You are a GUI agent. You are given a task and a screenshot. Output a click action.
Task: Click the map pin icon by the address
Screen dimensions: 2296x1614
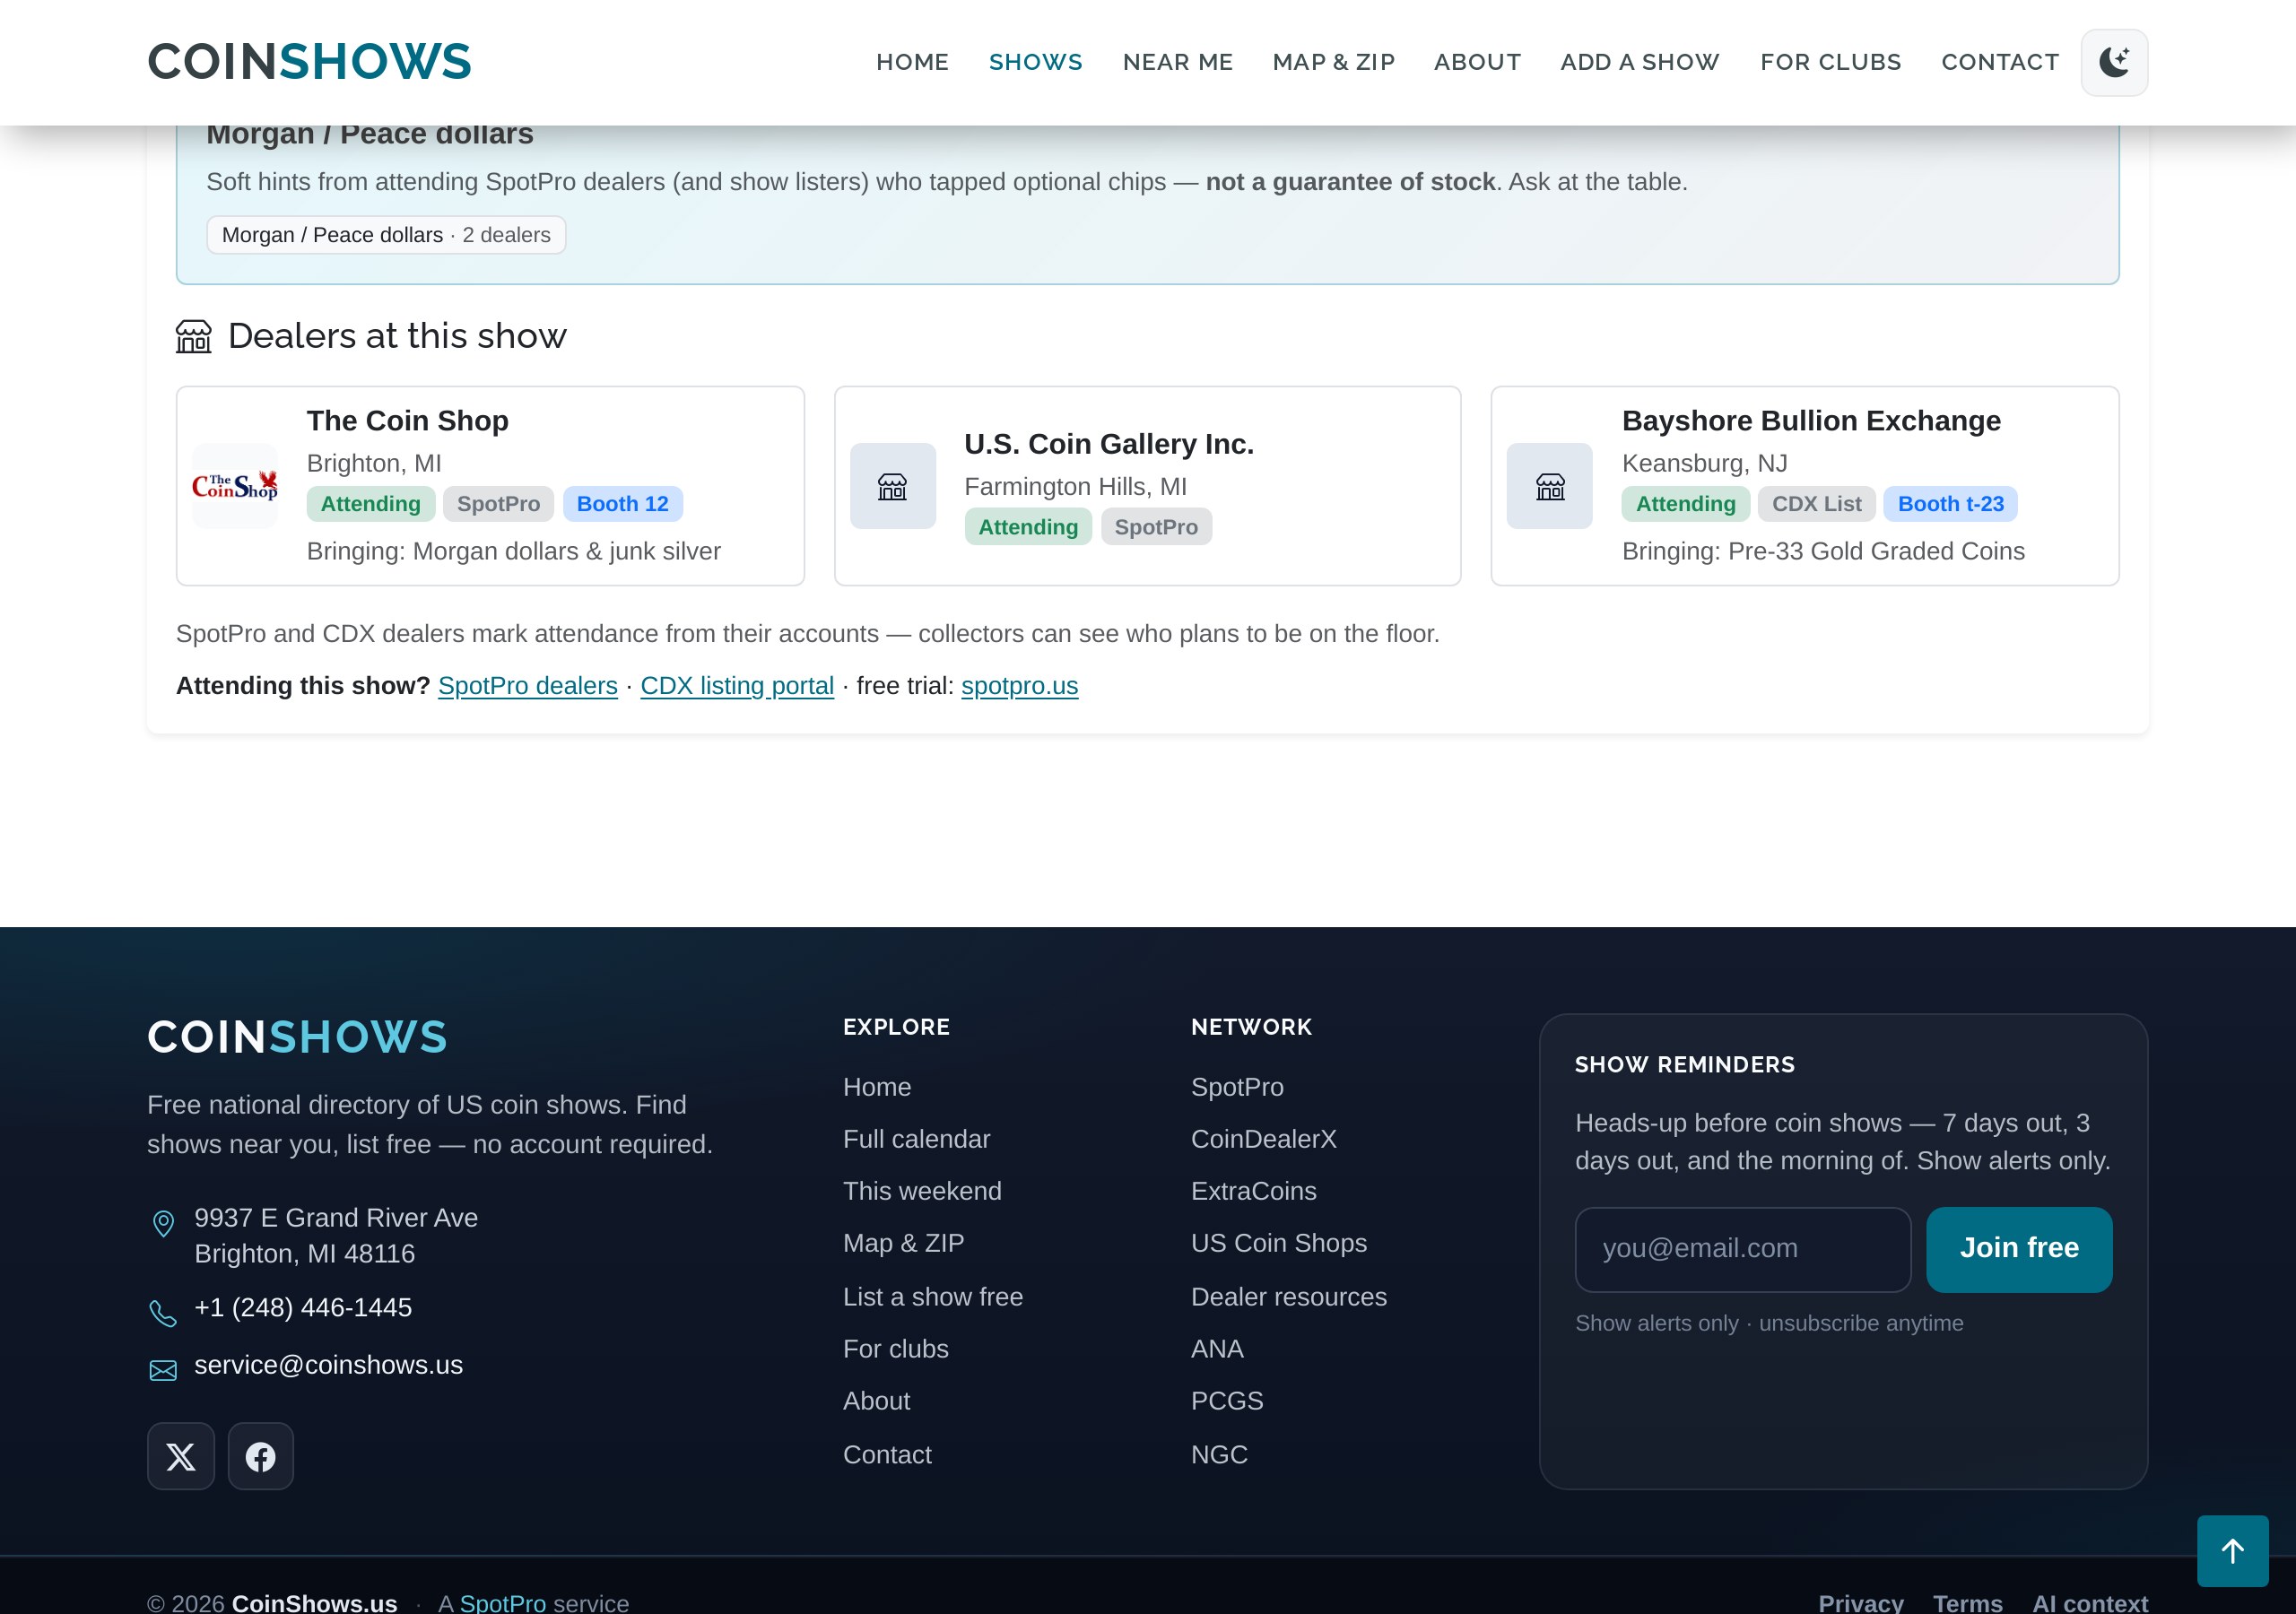tap(163, 1223)
